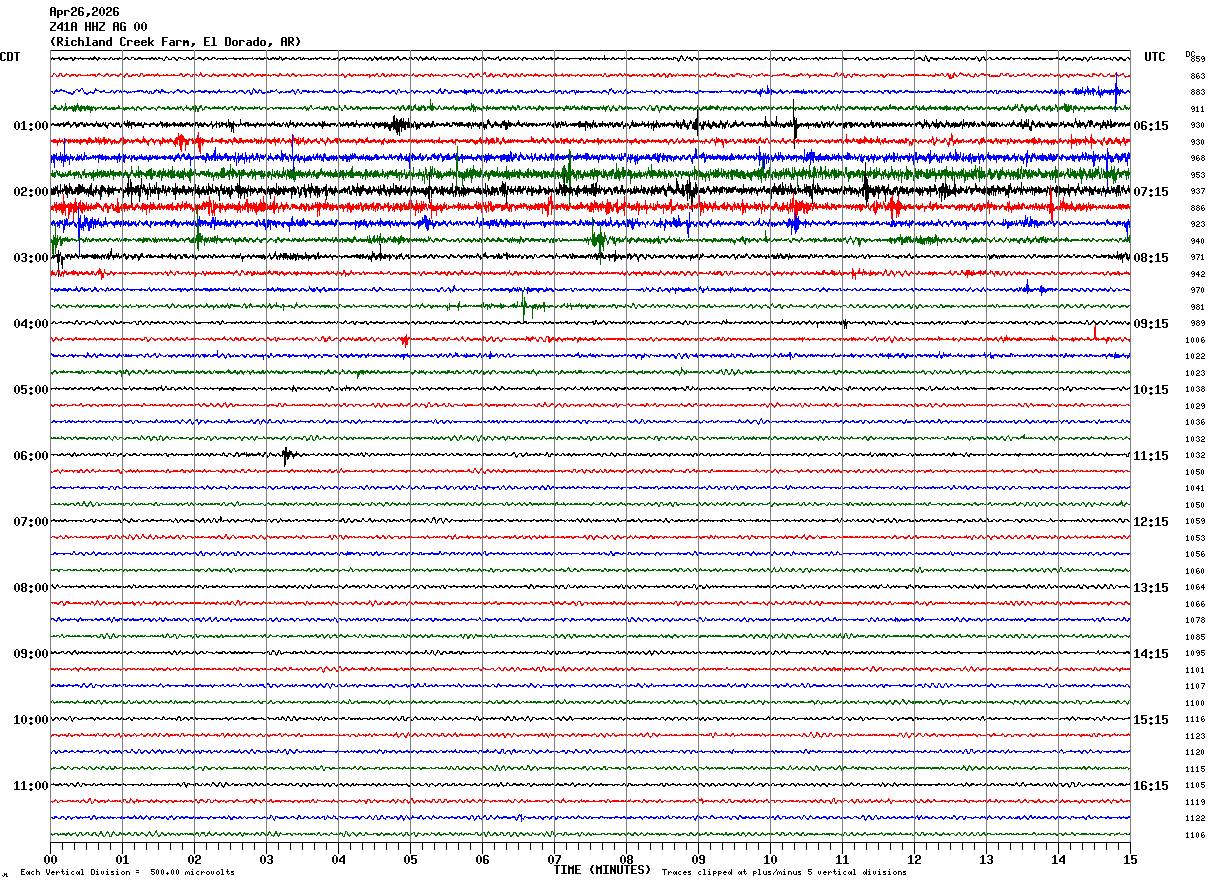The height and width of the screenshot is (886, 1210).
Task: Click the DC offset value 859
Action: click(x=1197, y=60)
